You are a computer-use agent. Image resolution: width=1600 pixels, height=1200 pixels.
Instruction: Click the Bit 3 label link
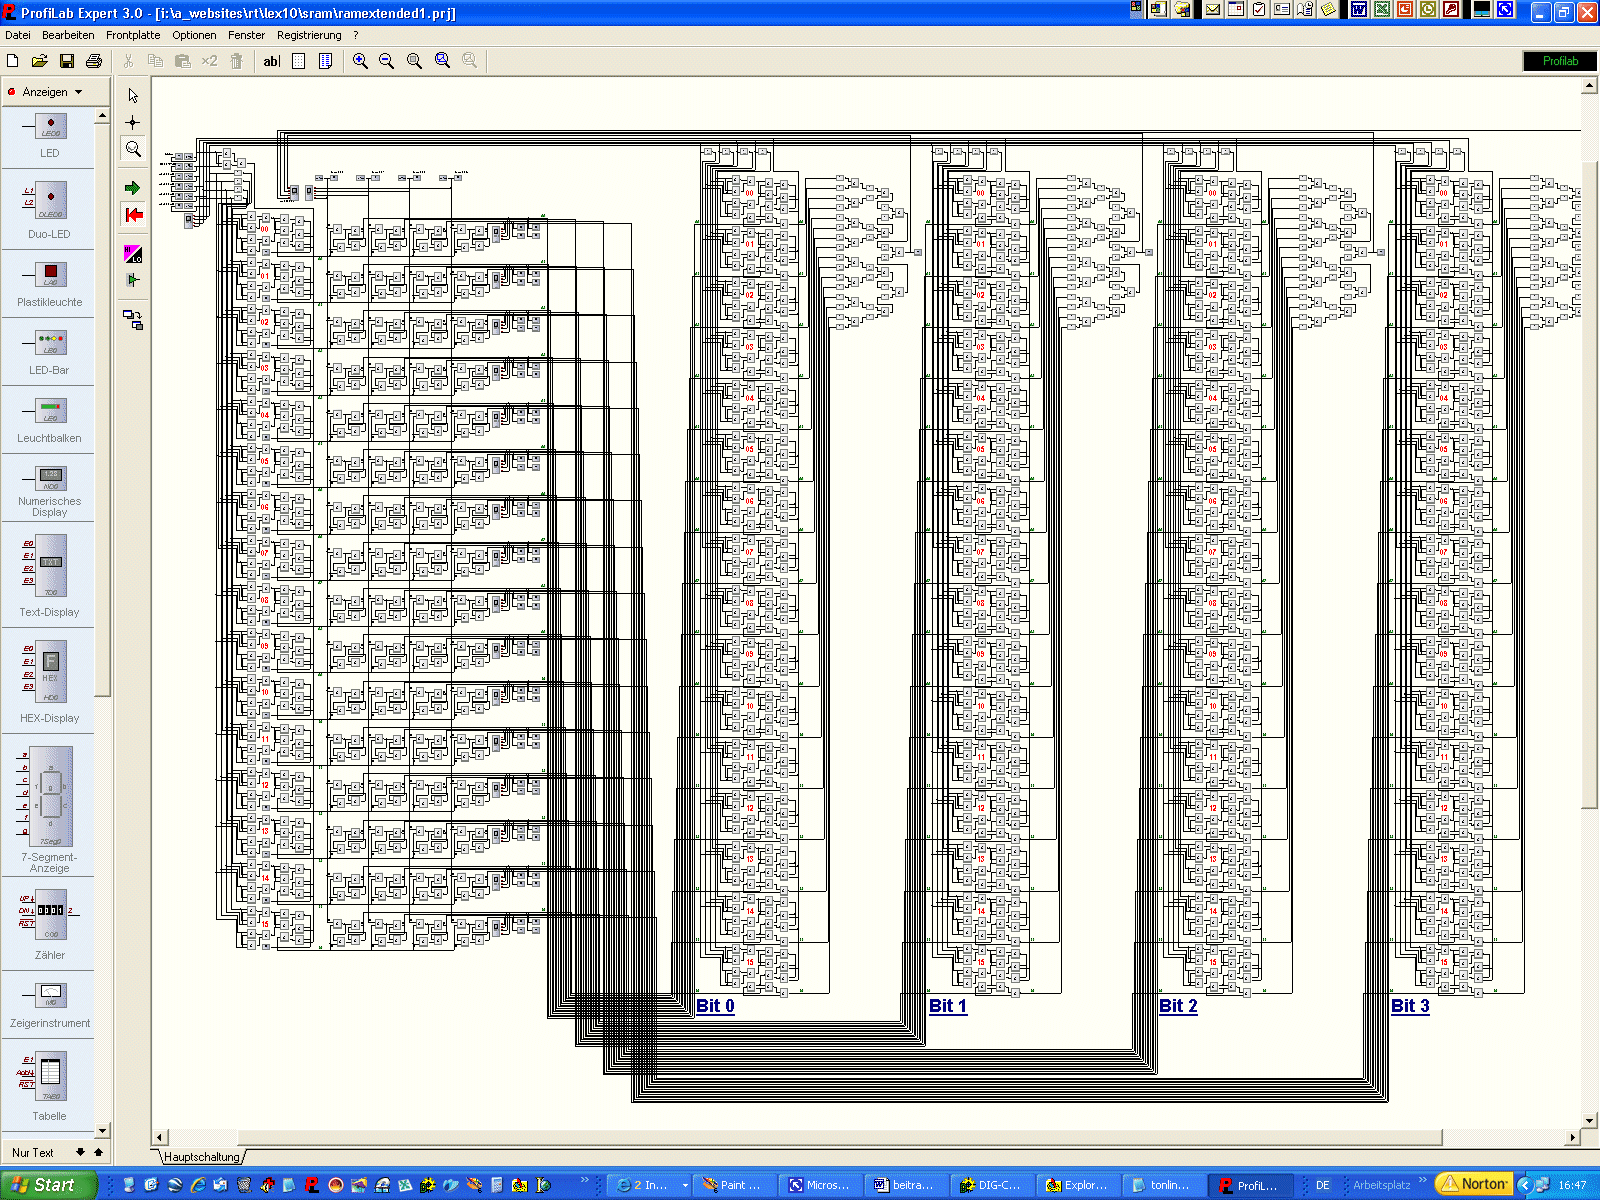1410,1006
